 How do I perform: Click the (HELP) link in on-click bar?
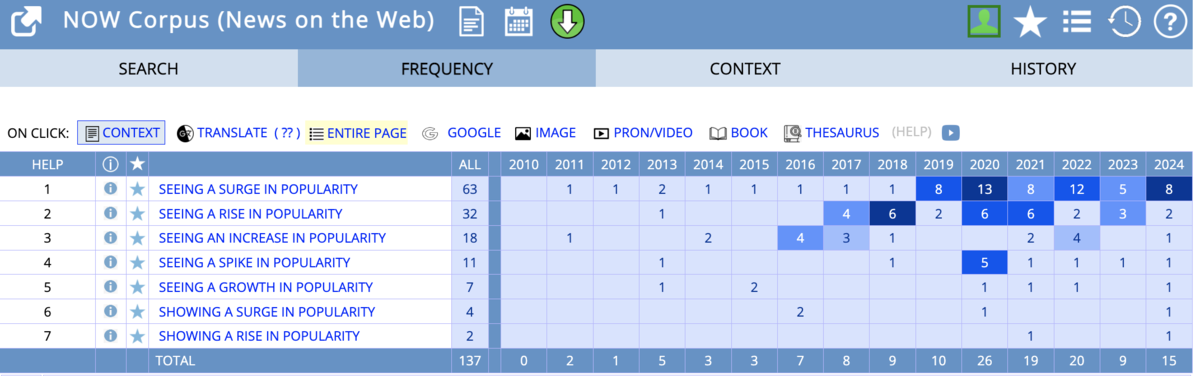click(911, 133)
